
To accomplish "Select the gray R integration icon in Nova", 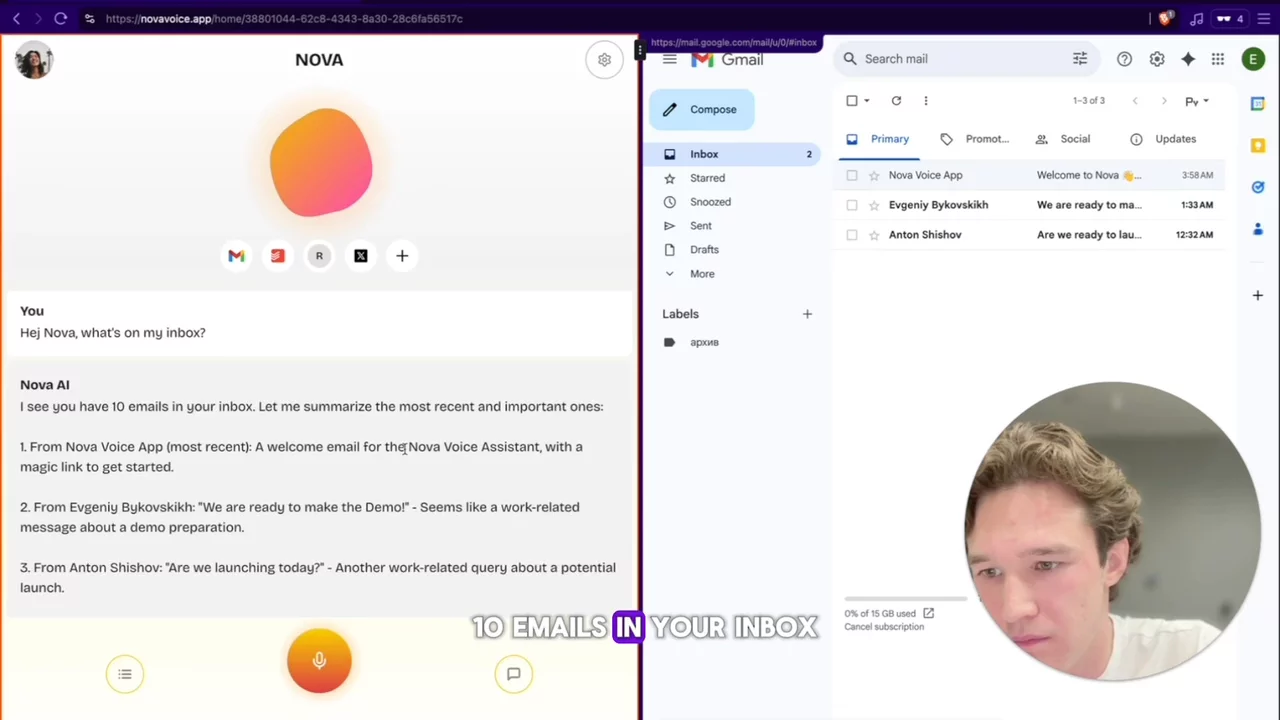I will [x=319, y=256].
